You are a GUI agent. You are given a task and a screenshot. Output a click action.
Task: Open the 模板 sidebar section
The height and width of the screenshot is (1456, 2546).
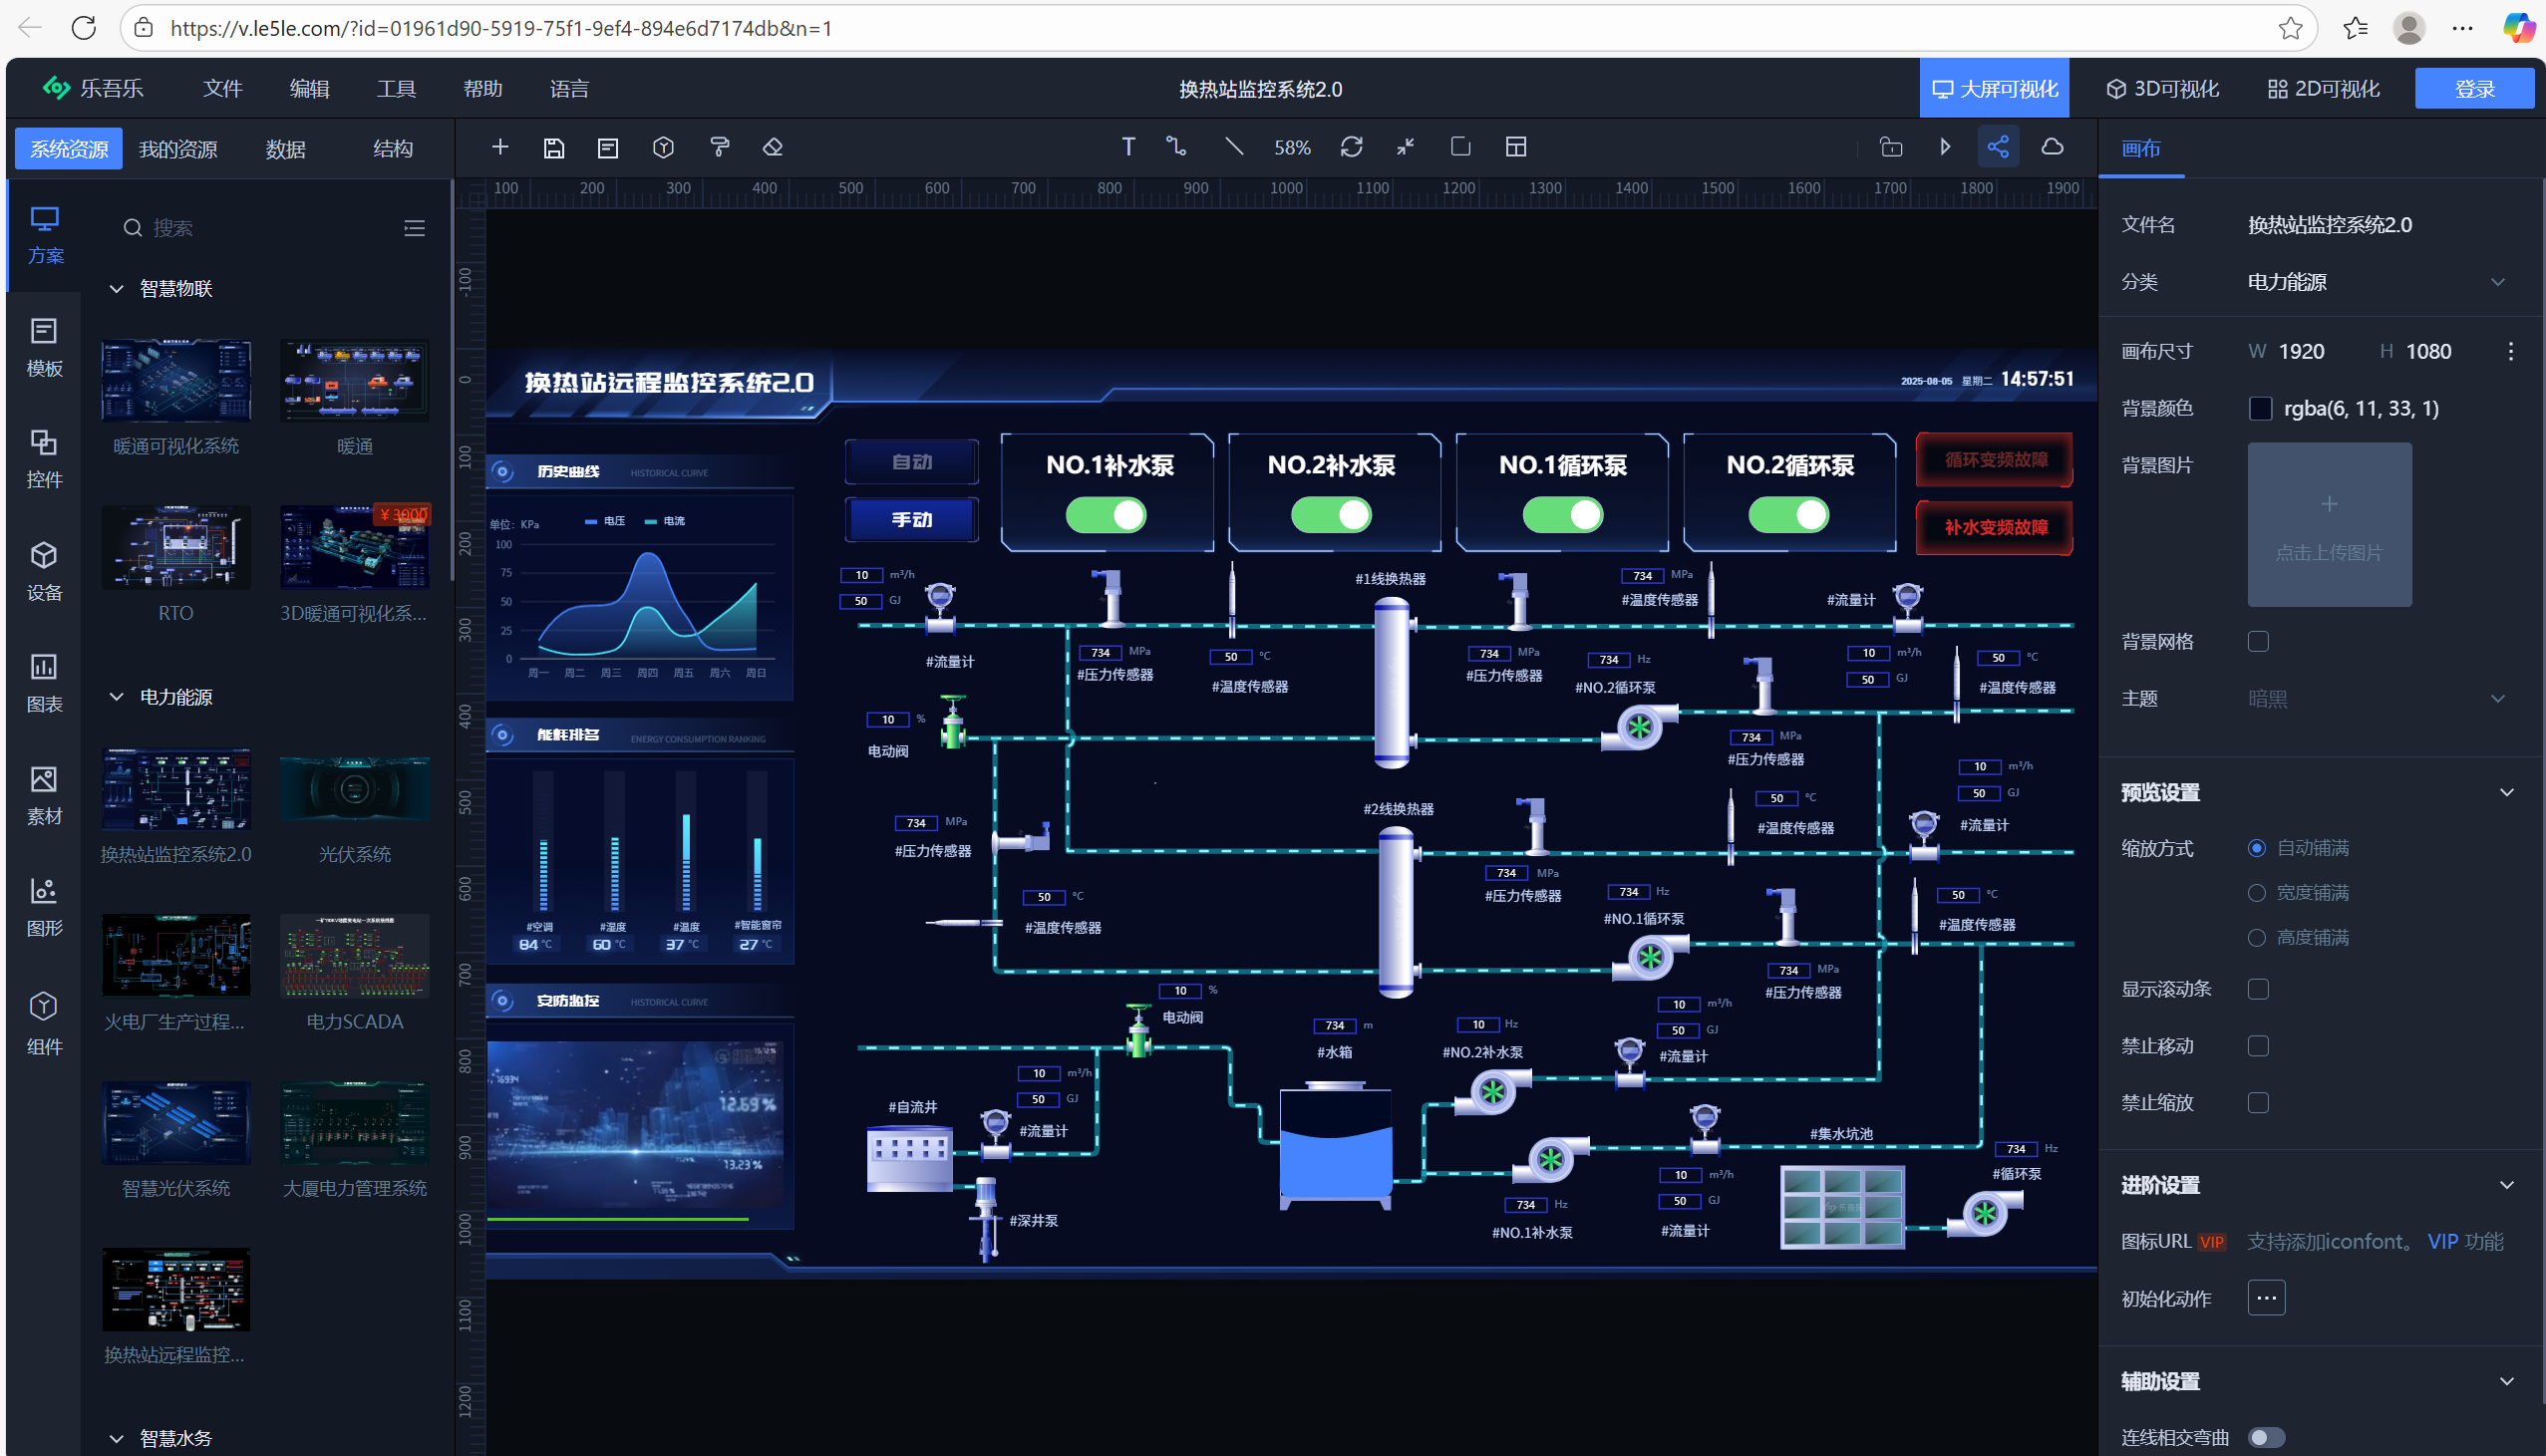(x=45, y=348)
